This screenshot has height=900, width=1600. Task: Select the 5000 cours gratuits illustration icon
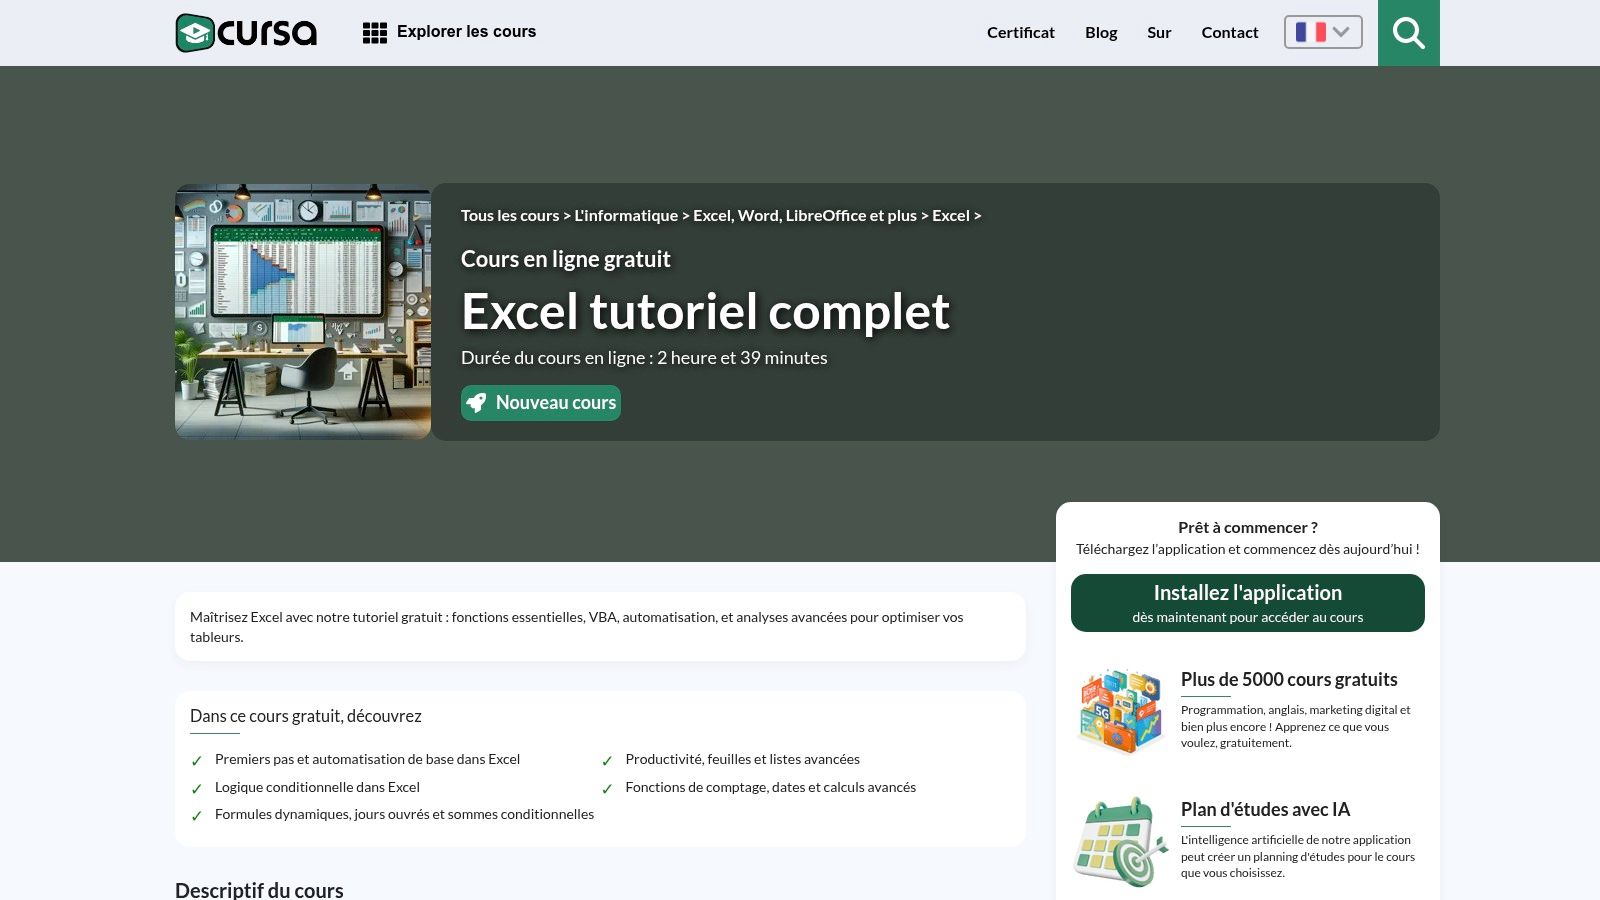point(1121,709)
